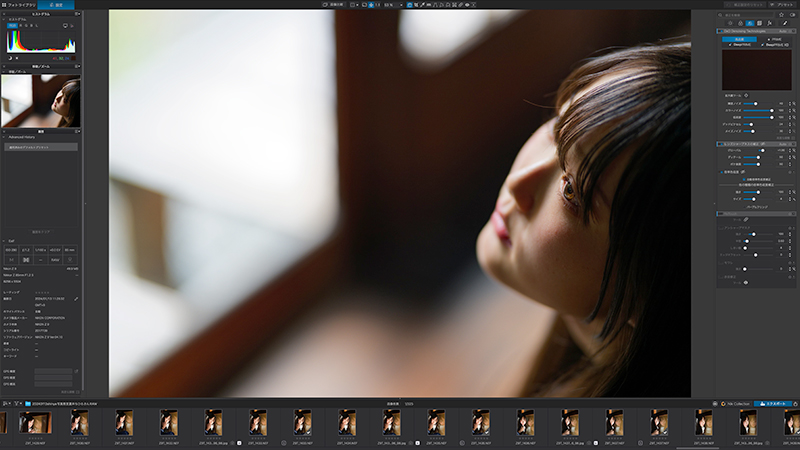Collapse the Exif section
This screenshot has height=450, width=800.
pos(4,241)
